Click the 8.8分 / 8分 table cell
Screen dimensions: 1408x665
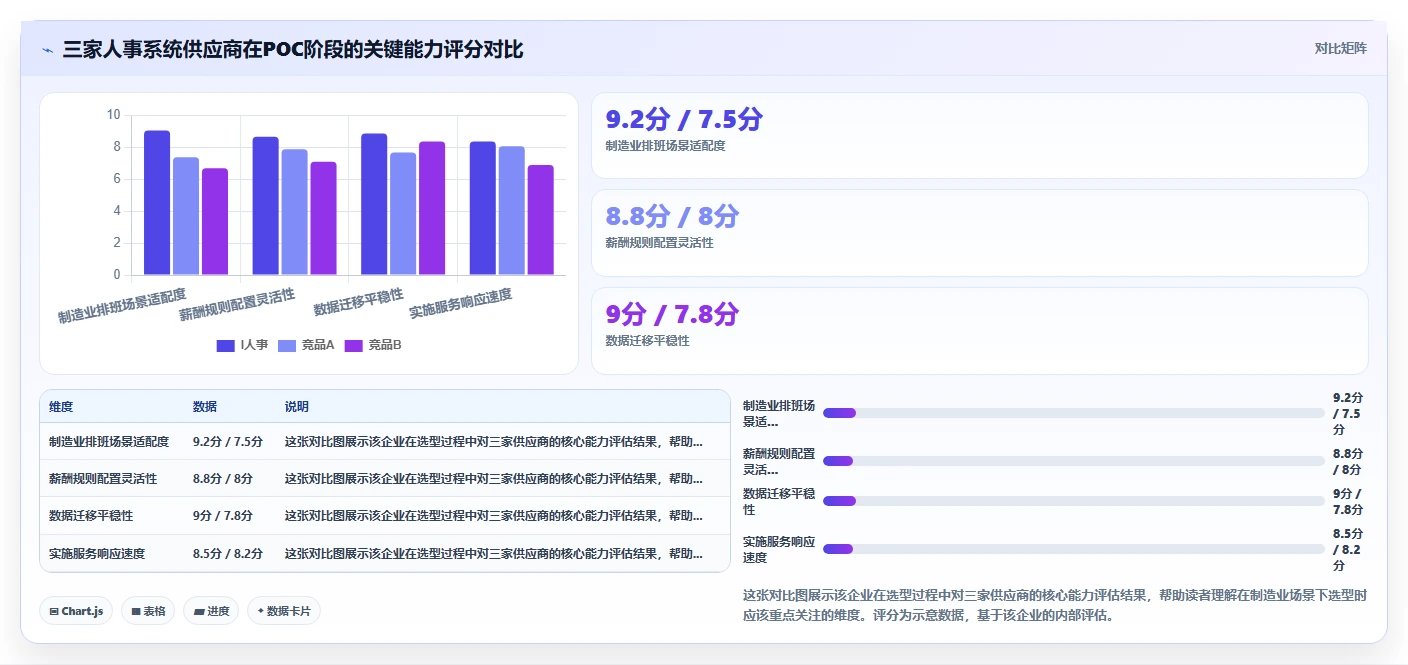coord(223,479)
